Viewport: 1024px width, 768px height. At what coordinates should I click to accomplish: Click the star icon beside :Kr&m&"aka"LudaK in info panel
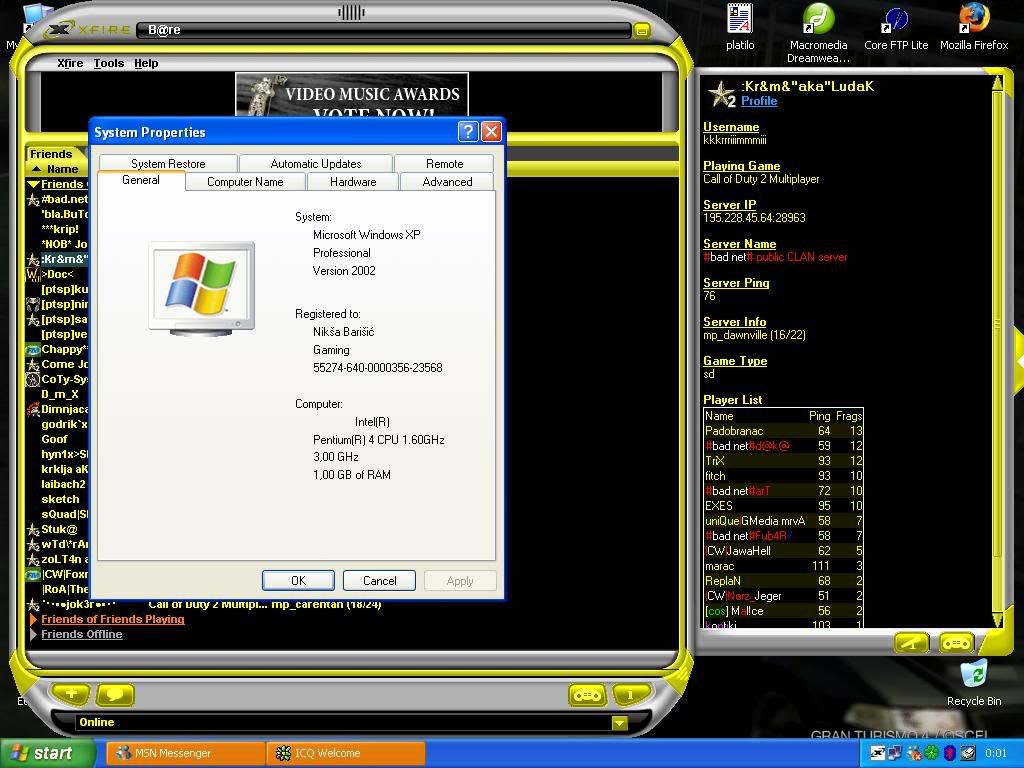pos(721,94)
